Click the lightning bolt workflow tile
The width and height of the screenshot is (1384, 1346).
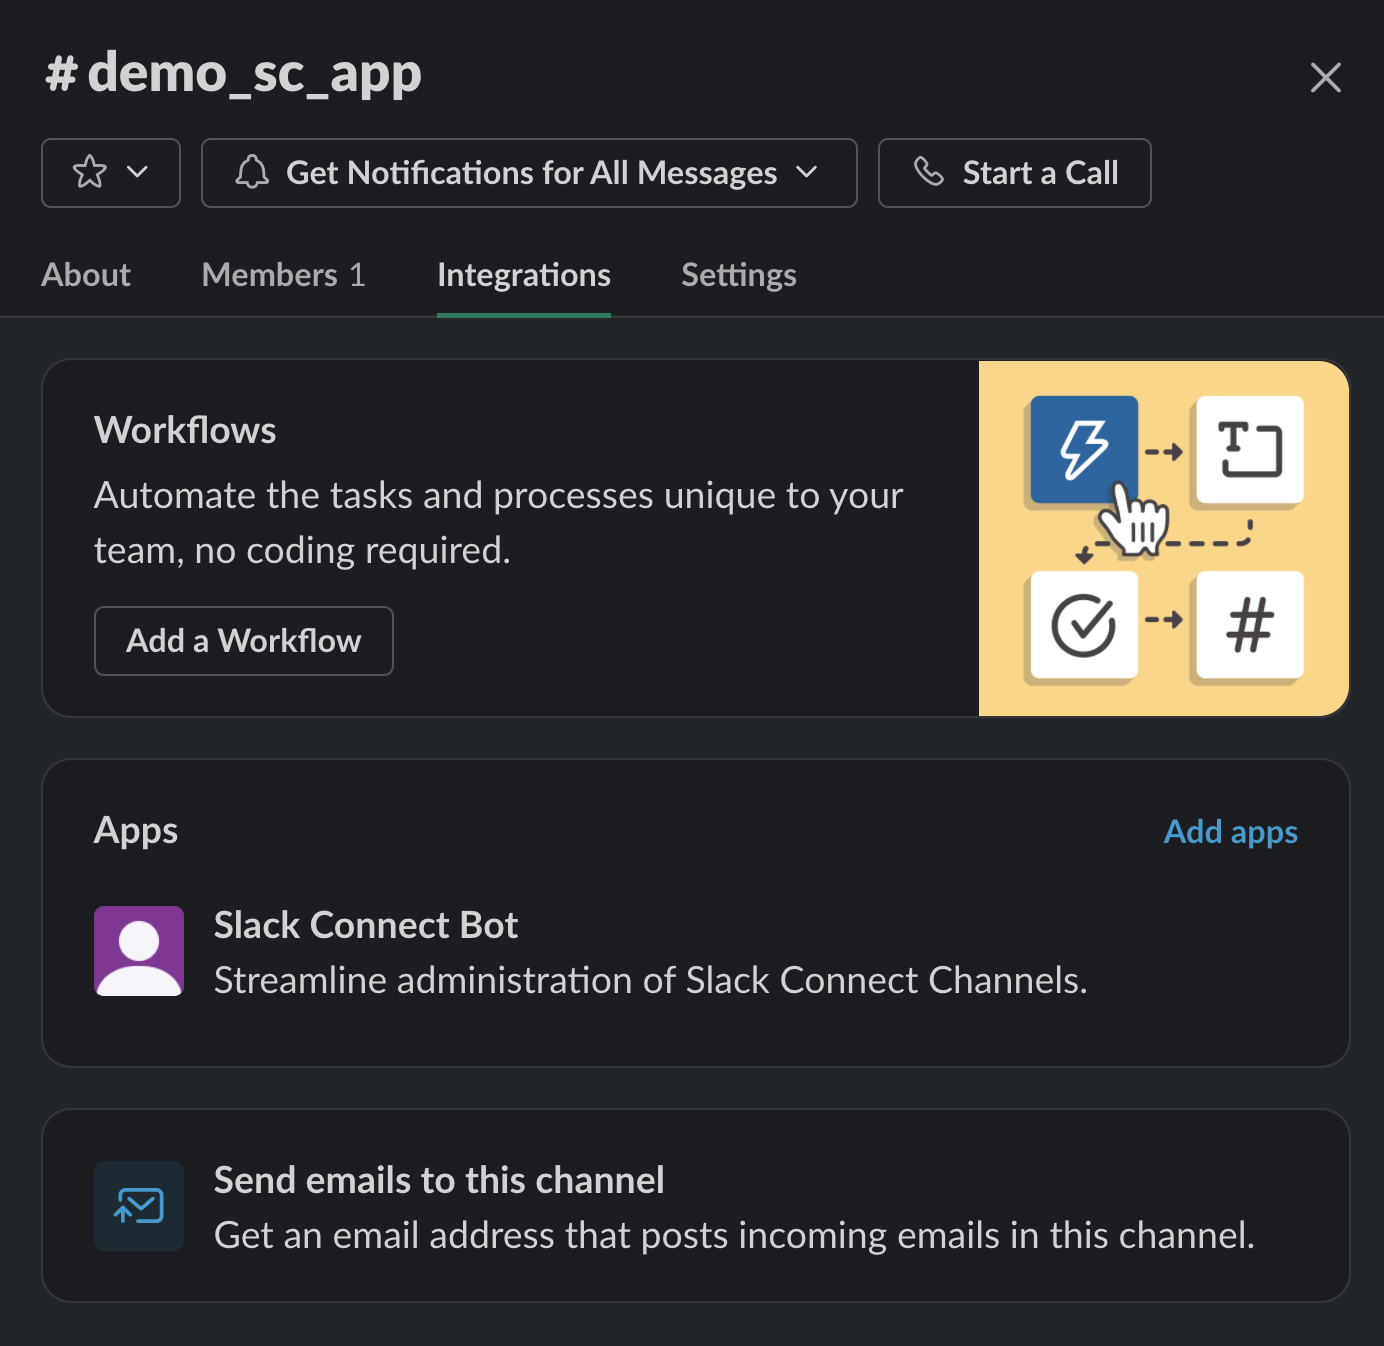1084,449
